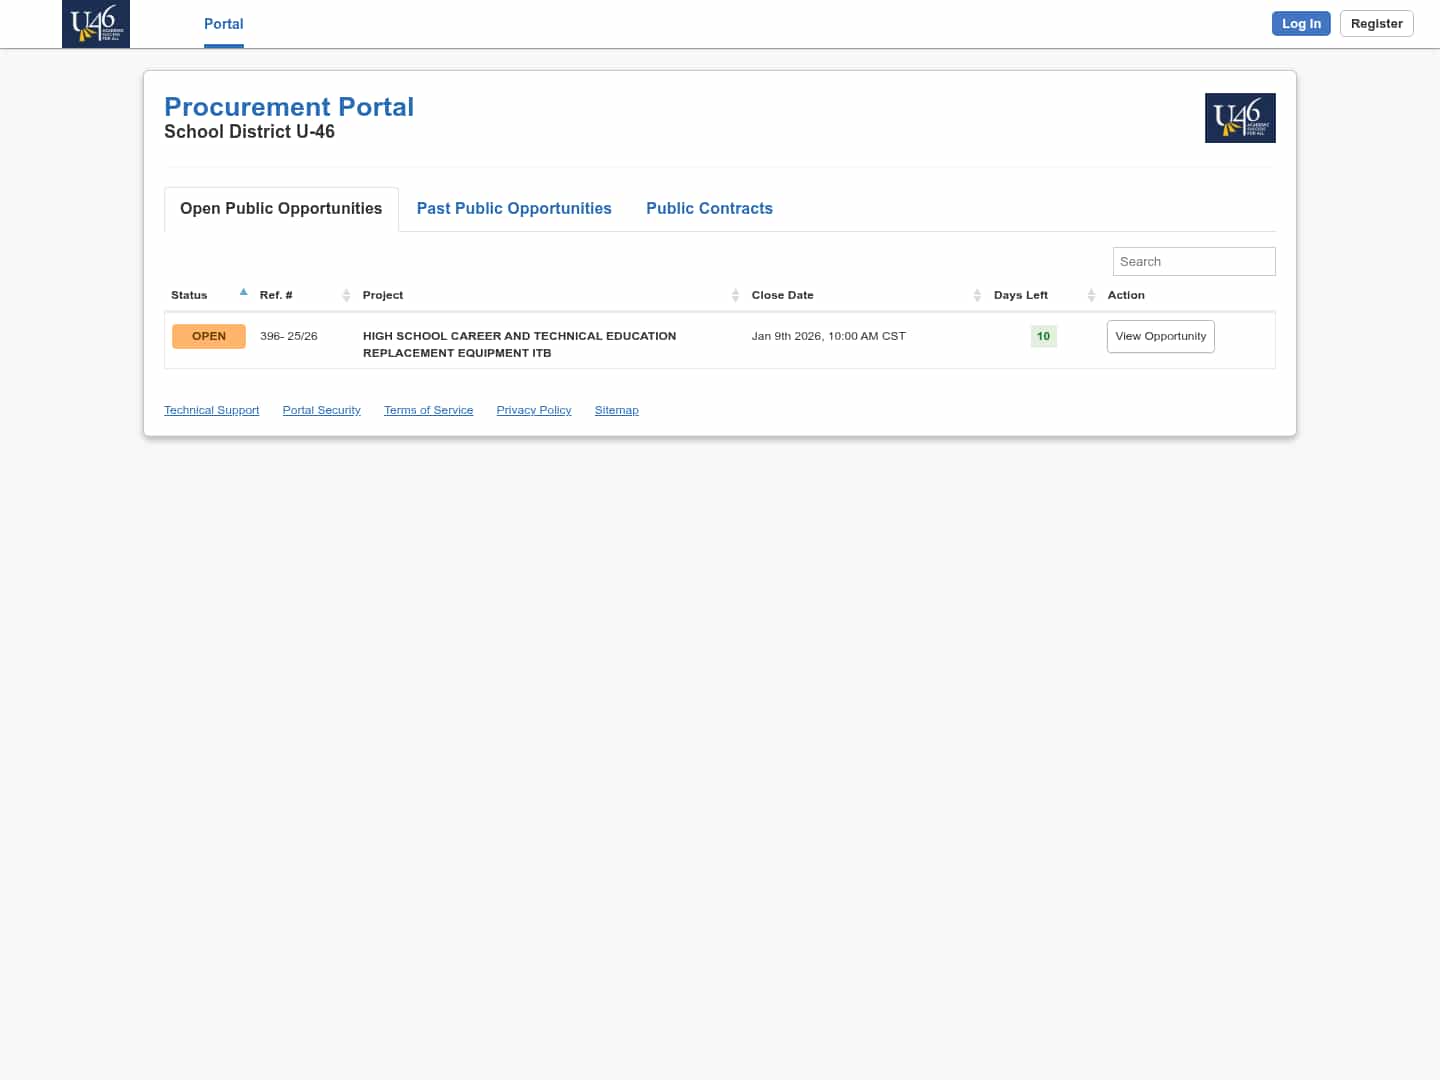1440x1080 pixels.
Task: Click the green 10 days left badge
Action: (x=1043, y=336)
